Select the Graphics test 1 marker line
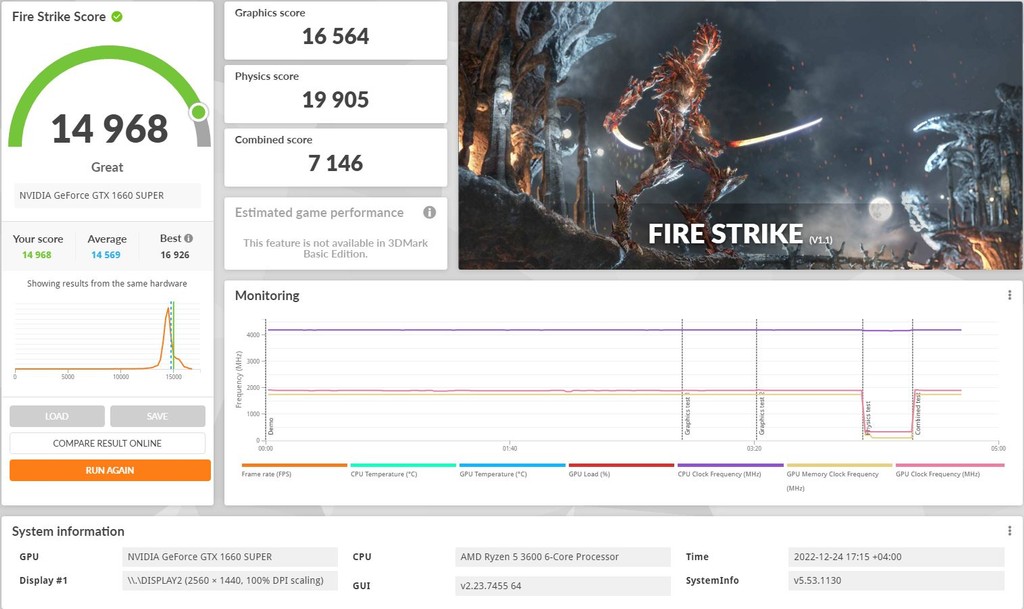This screenshot has height=609, width=1024. point(683,412)
